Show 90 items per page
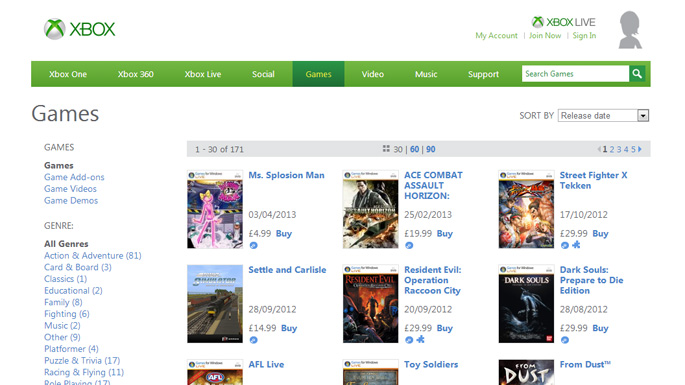This screenshot has width=685, height=385. (x=431, y=149)
